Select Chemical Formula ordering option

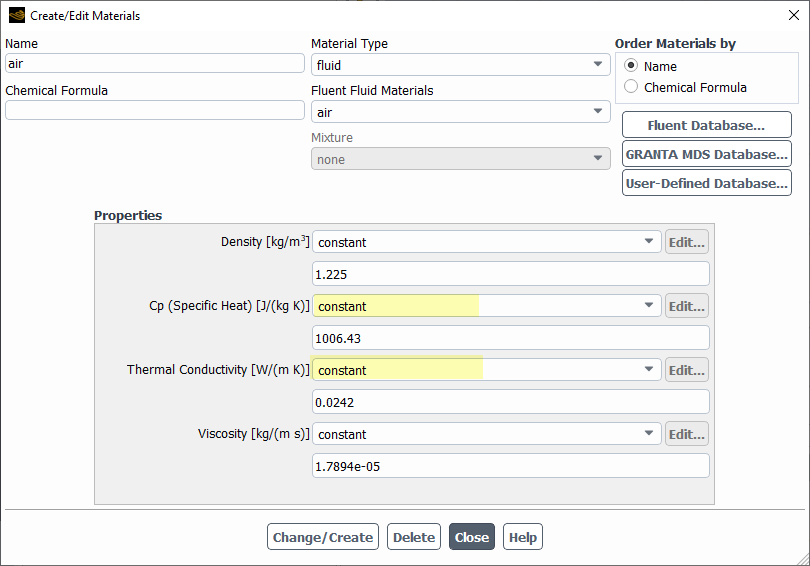pos(631,87)
